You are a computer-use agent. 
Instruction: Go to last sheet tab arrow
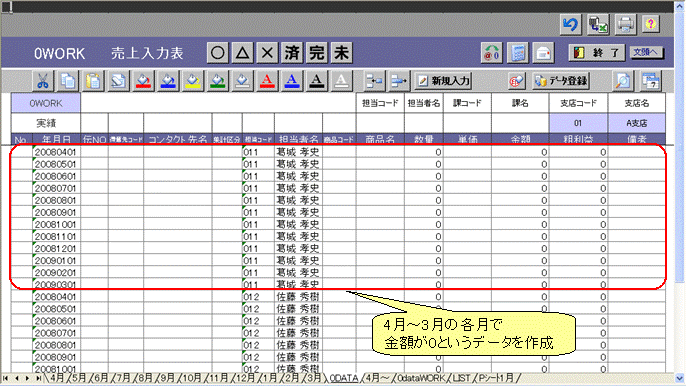point(38,378)
